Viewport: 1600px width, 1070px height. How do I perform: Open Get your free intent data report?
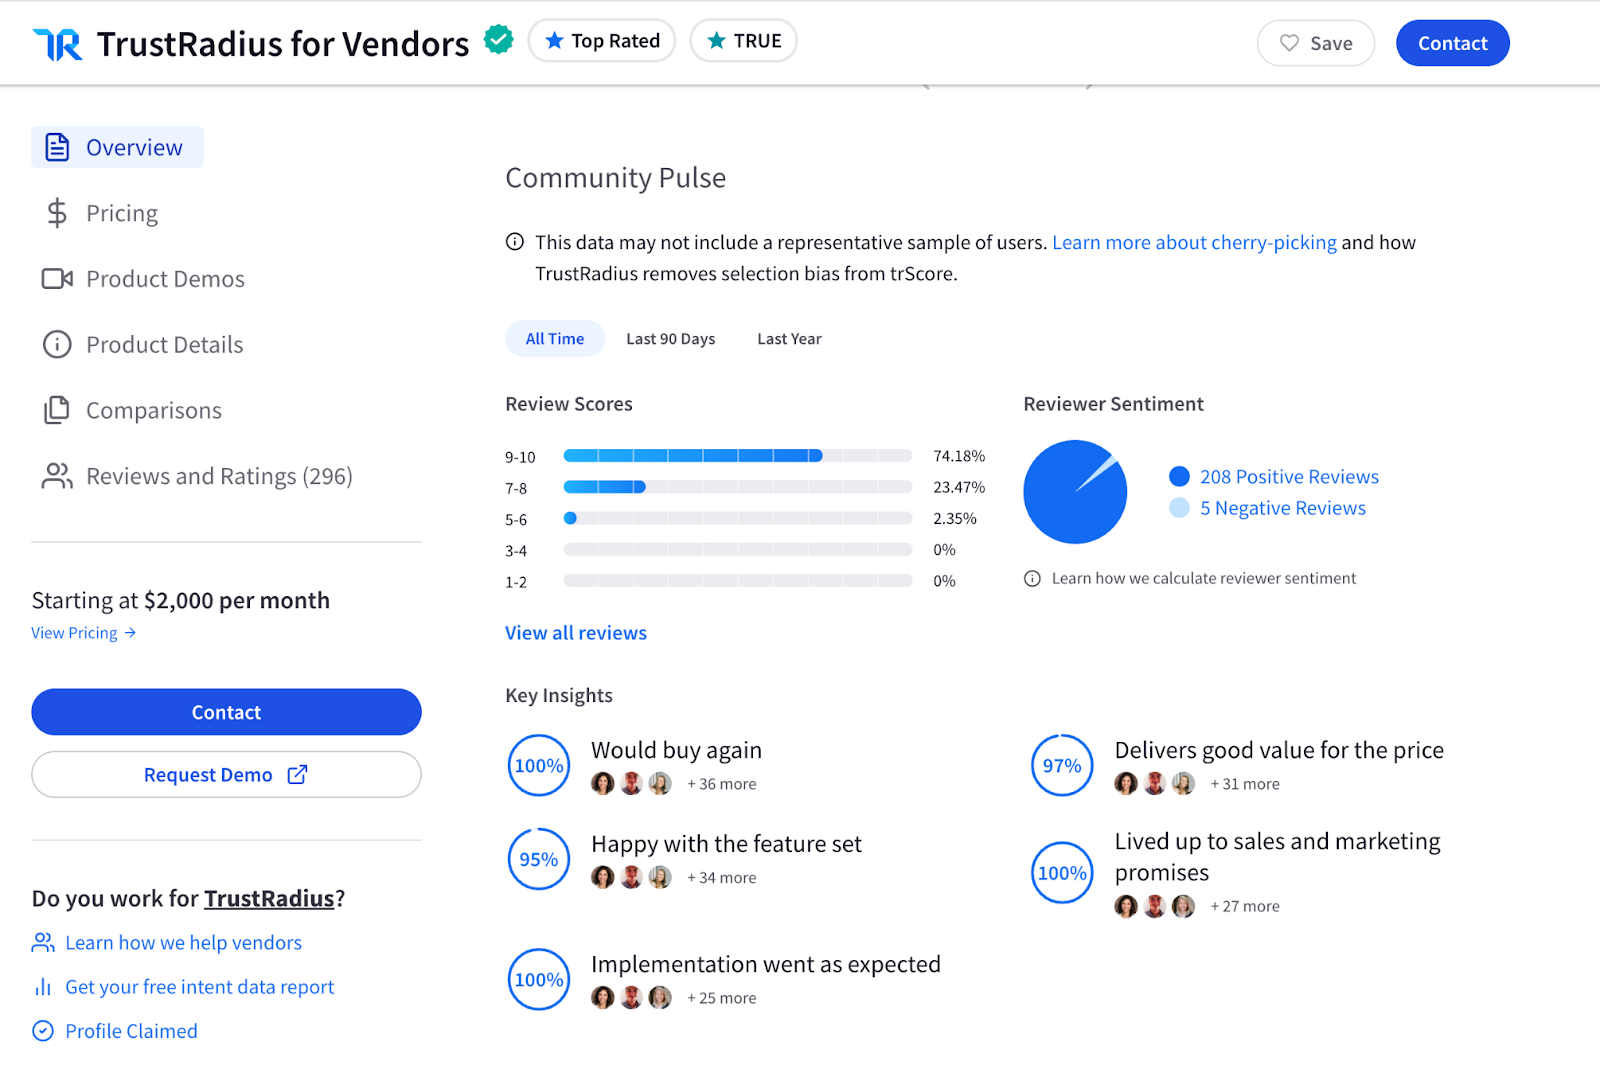(x=199, y=987)
